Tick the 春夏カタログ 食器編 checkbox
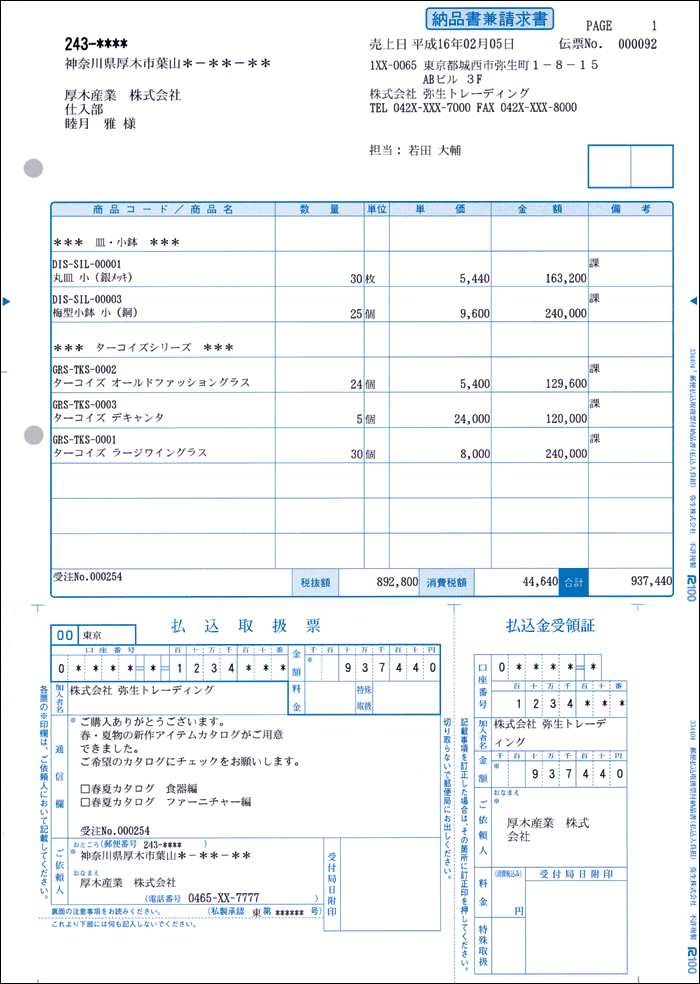Image resolution: width=700 pixels, height=984 pixels. tap(86, 788)
